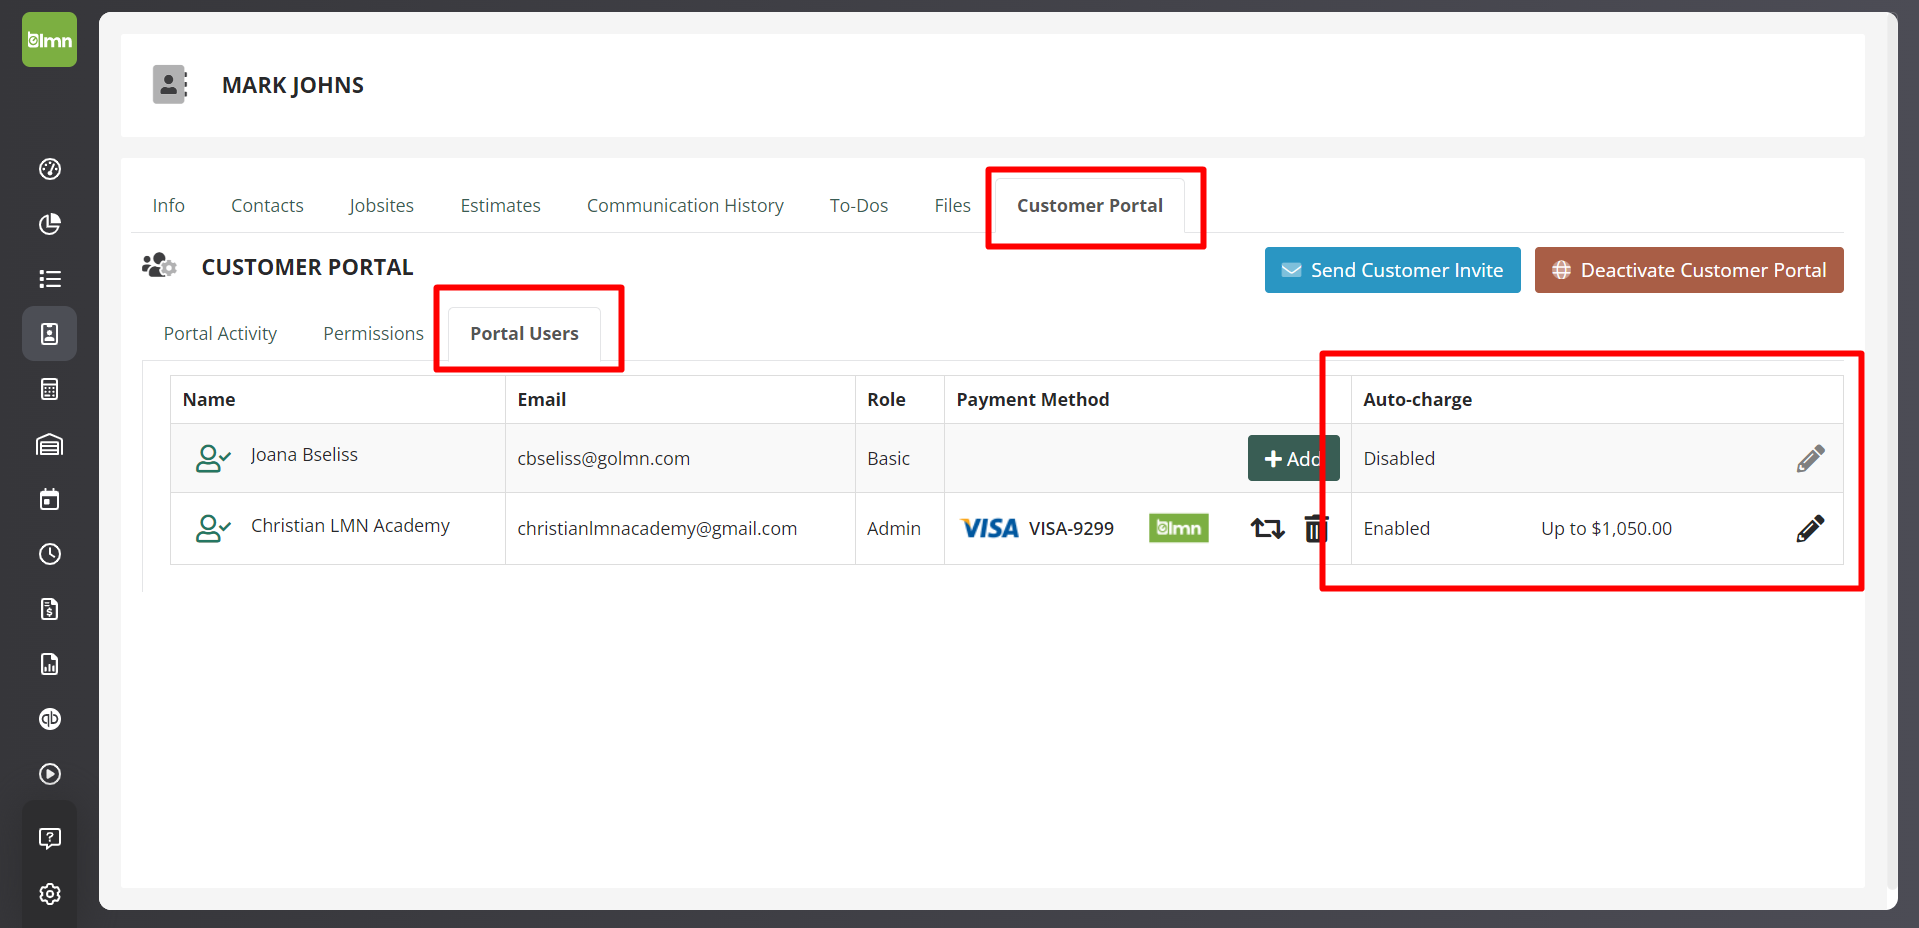
Task: Open the to-do list icon in the sidebar
Action: 49,278
